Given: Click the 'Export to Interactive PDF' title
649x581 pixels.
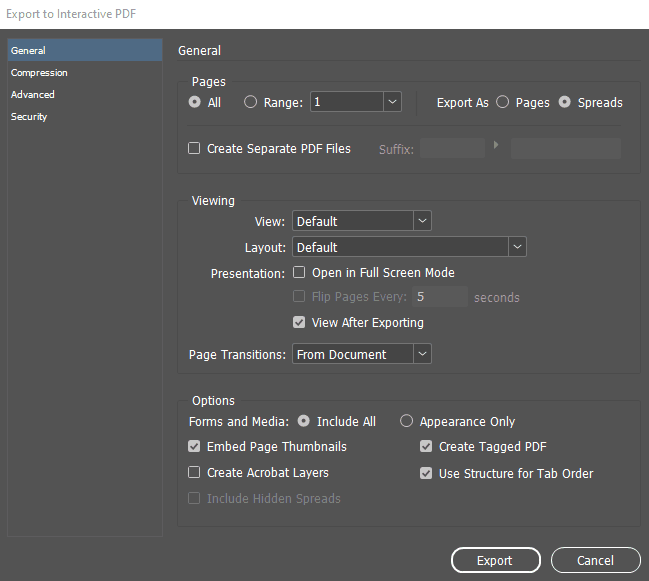Looking at the screenshot, I should pyautogui.click(x=71, y=14).
